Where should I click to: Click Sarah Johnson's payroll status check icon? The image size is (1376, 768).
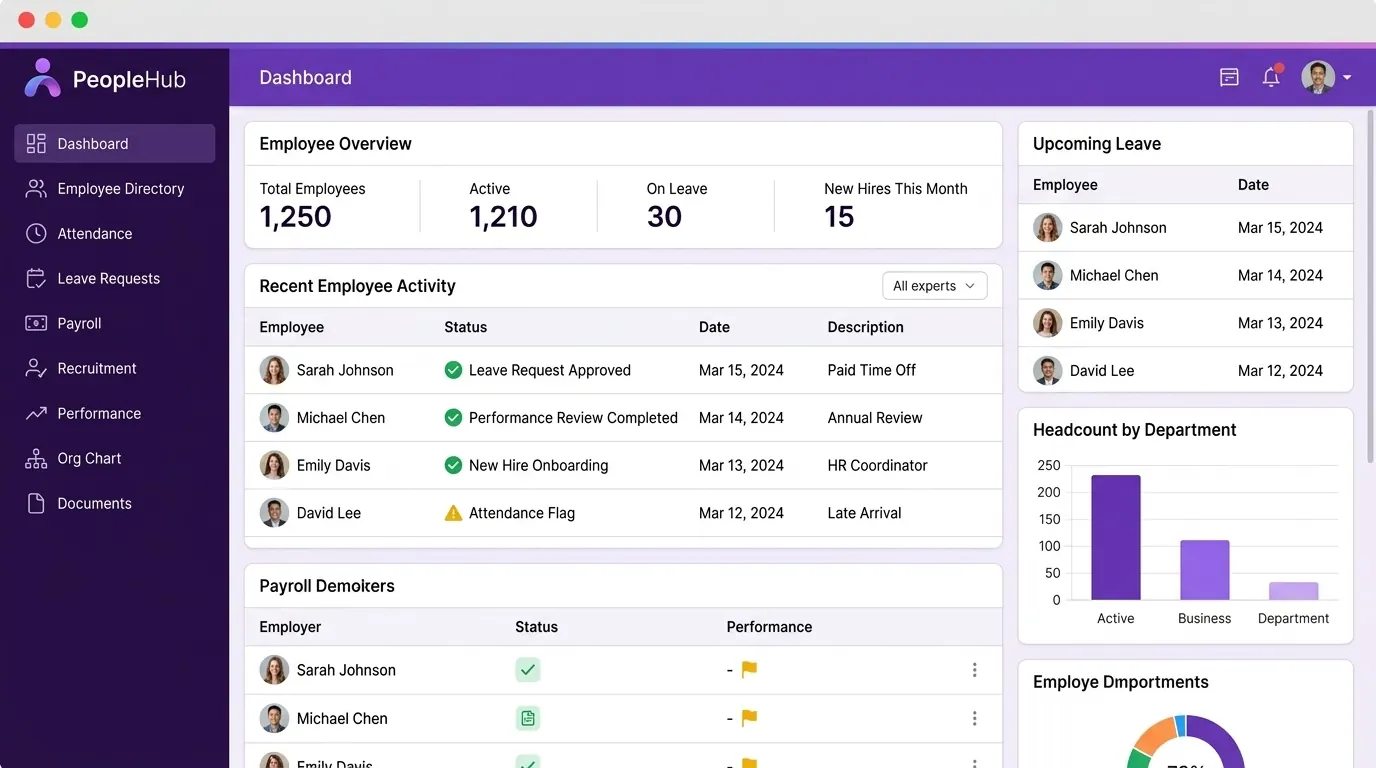(x=528, y=670)
